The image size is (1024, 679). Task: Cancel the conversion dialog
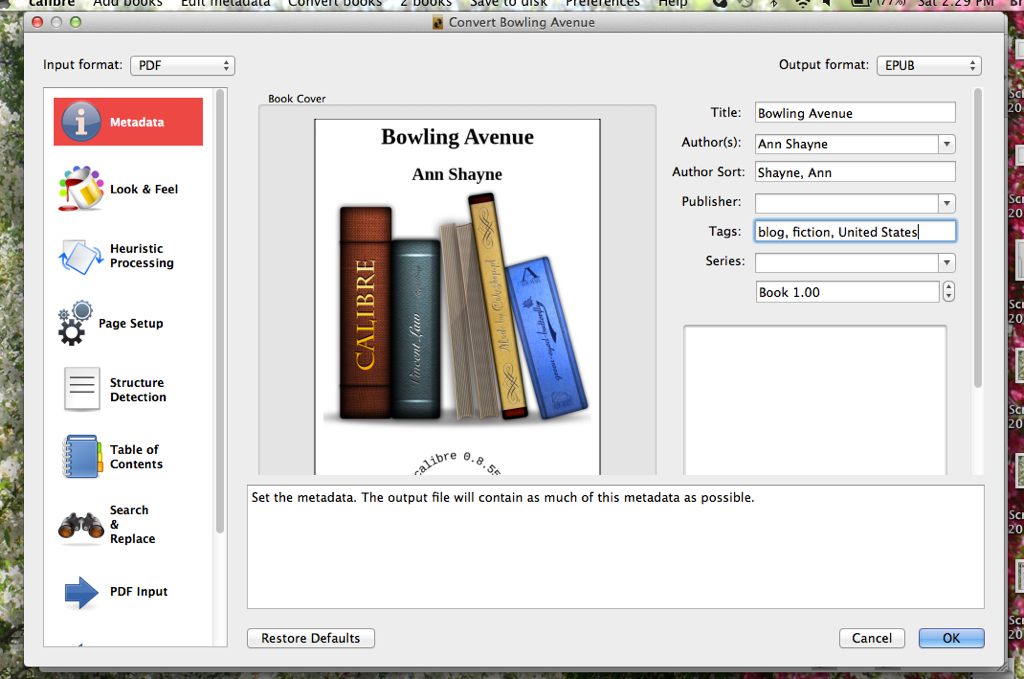point(872,638)
